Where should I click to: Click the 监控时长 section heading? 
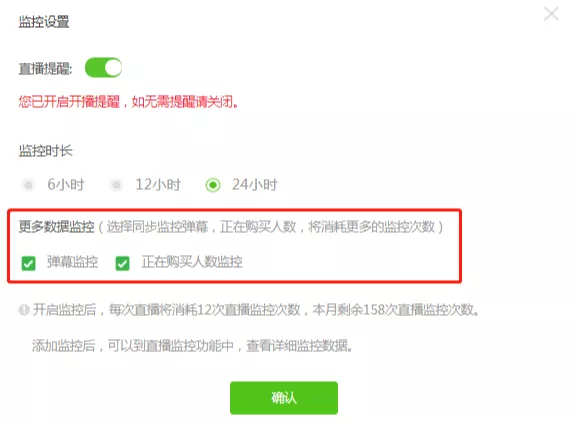(x=46, y=150)
